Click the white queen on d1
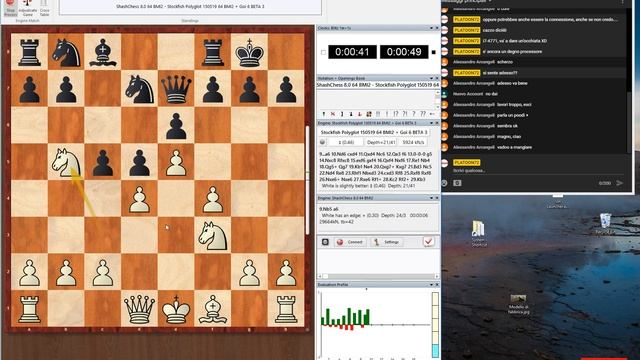Image resolution: width=640 pixels, height=360 pixels. pyautogui.click(x=139, y=309)
